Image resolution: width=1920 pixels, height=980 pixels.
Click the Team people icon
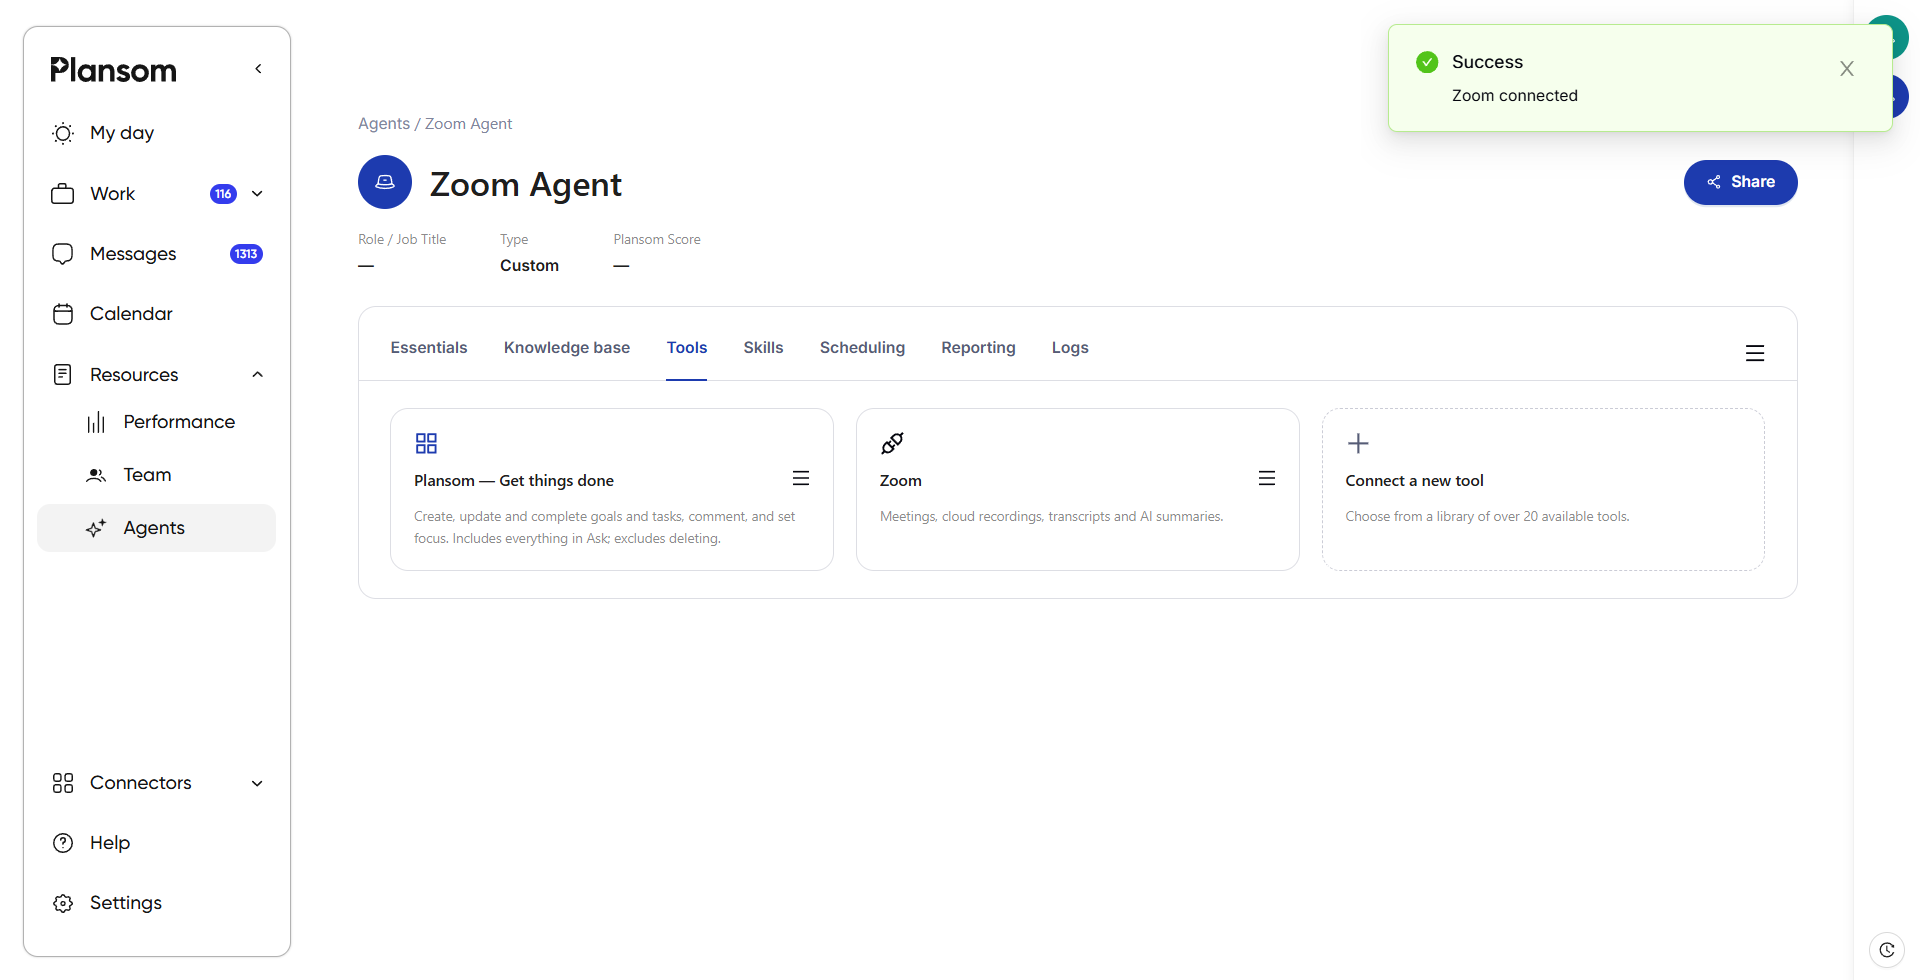tap(96, 476)
